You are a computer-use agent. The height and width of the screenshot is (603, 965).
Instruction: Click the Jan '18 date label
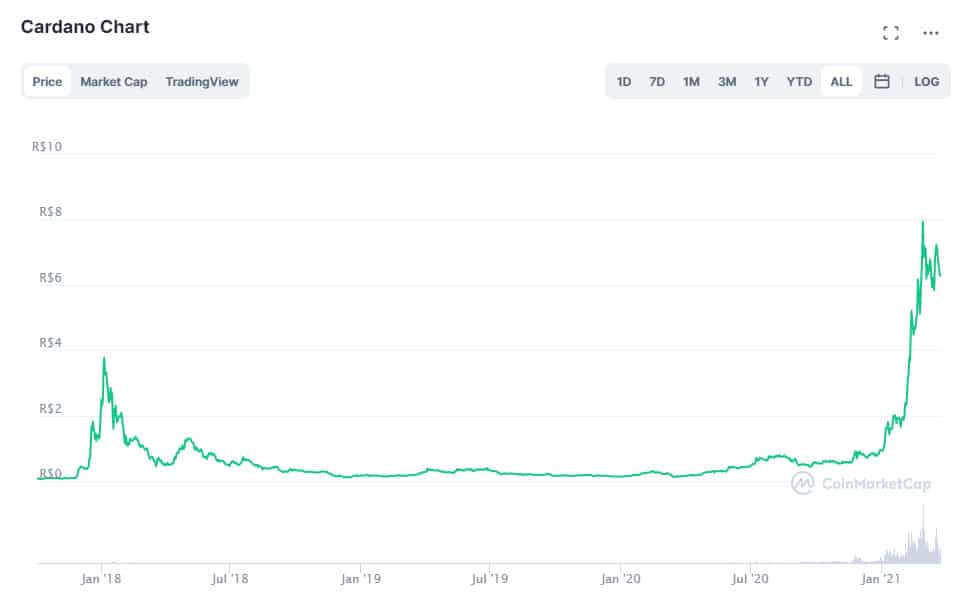click(x=101, y=579)
